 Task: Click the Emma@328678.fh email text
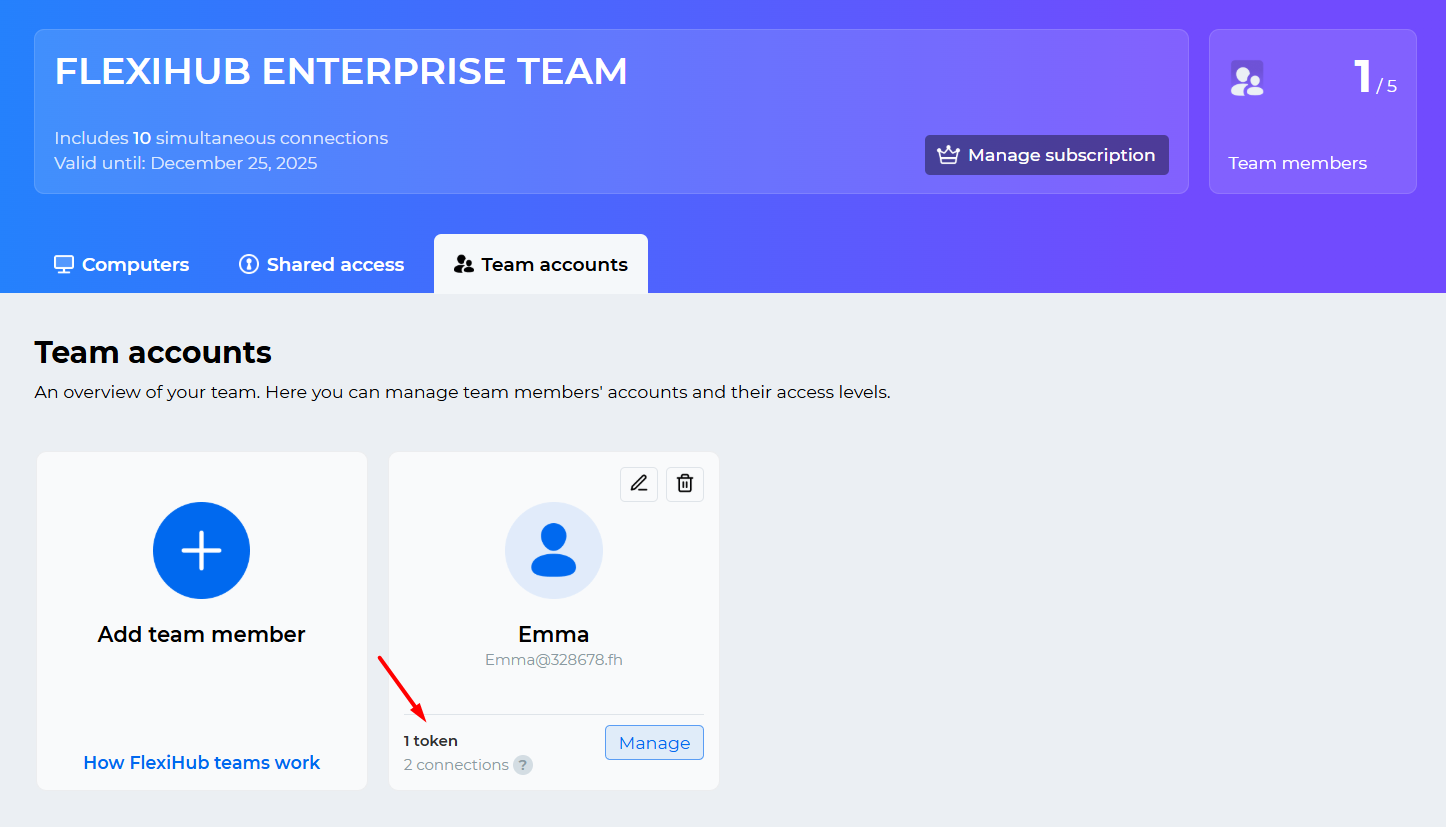pyautogui.click(x=554, y=660)
